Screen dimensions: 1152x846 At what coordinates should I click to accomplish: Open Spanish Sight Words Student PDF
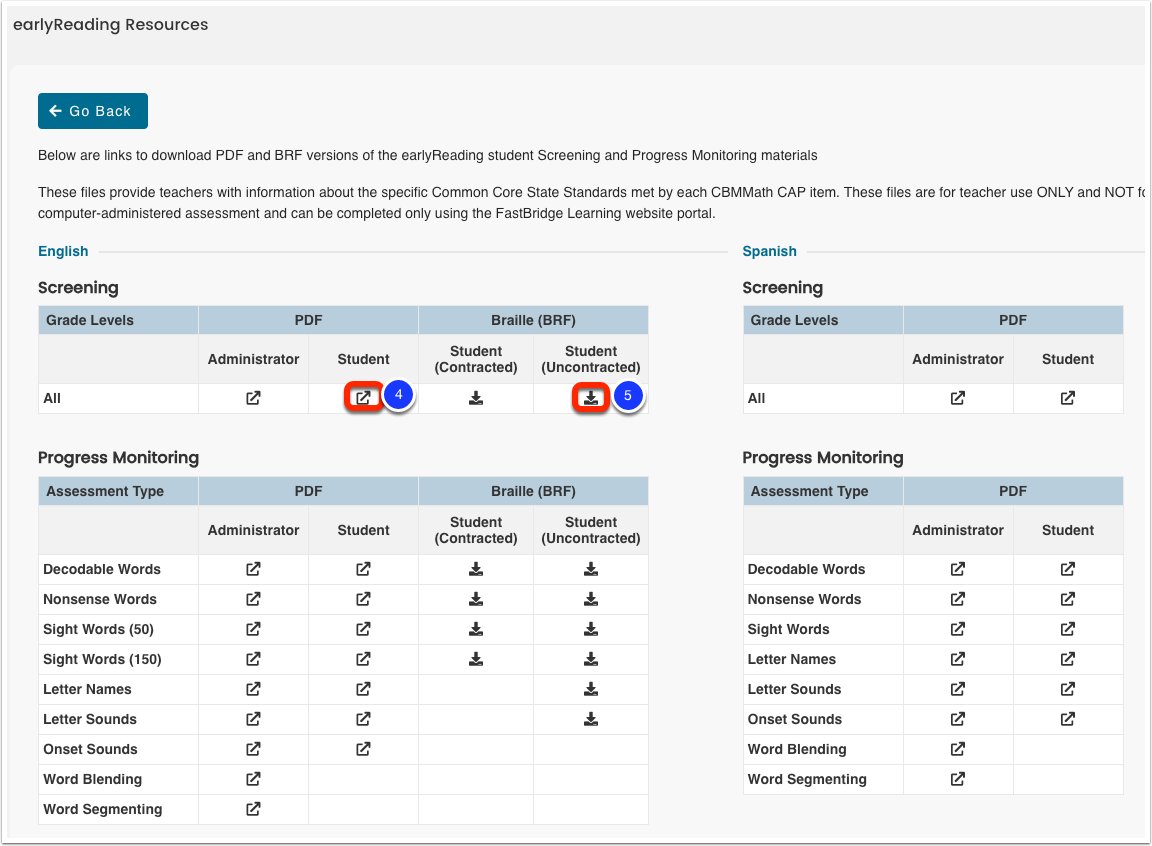point(1068,629)
